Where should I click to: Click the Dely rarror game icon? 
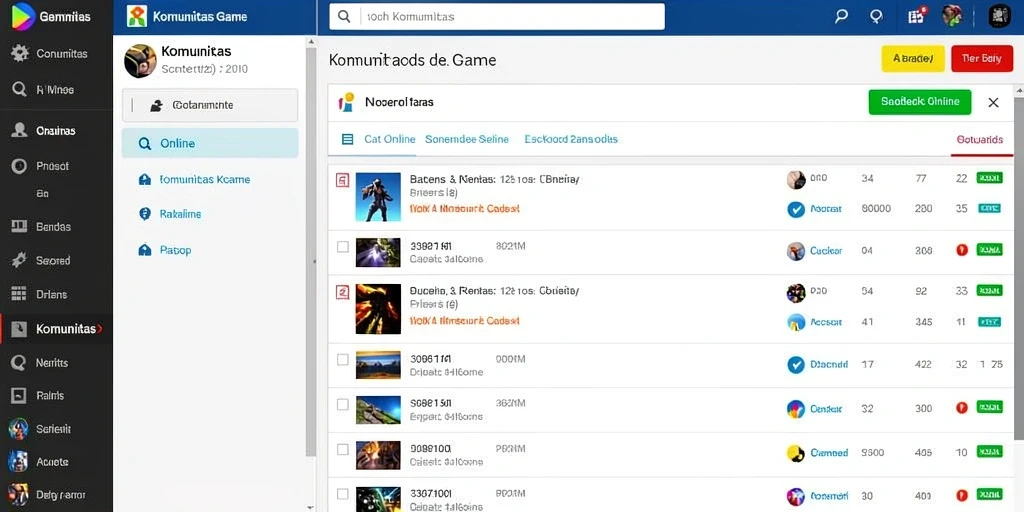click(x=18, y=494)
